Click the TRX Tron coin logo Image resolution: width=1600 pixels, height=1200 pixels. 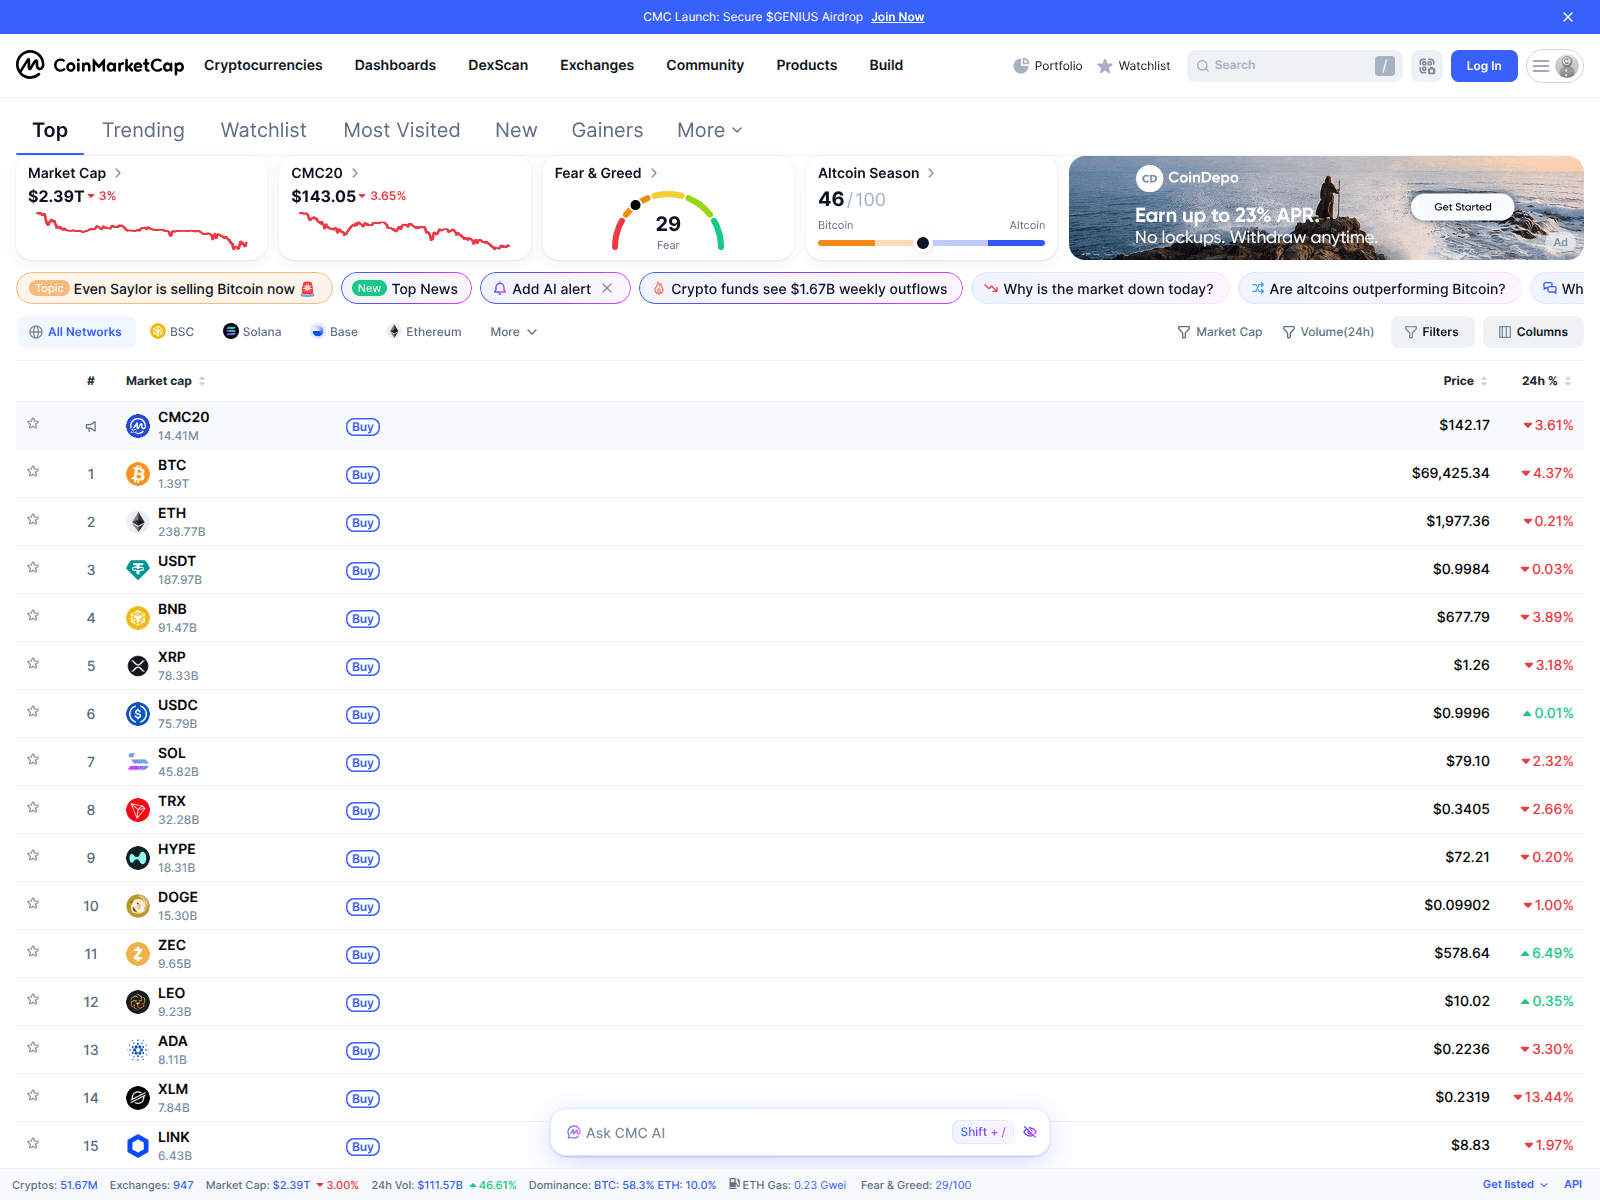tap(138, 810)
